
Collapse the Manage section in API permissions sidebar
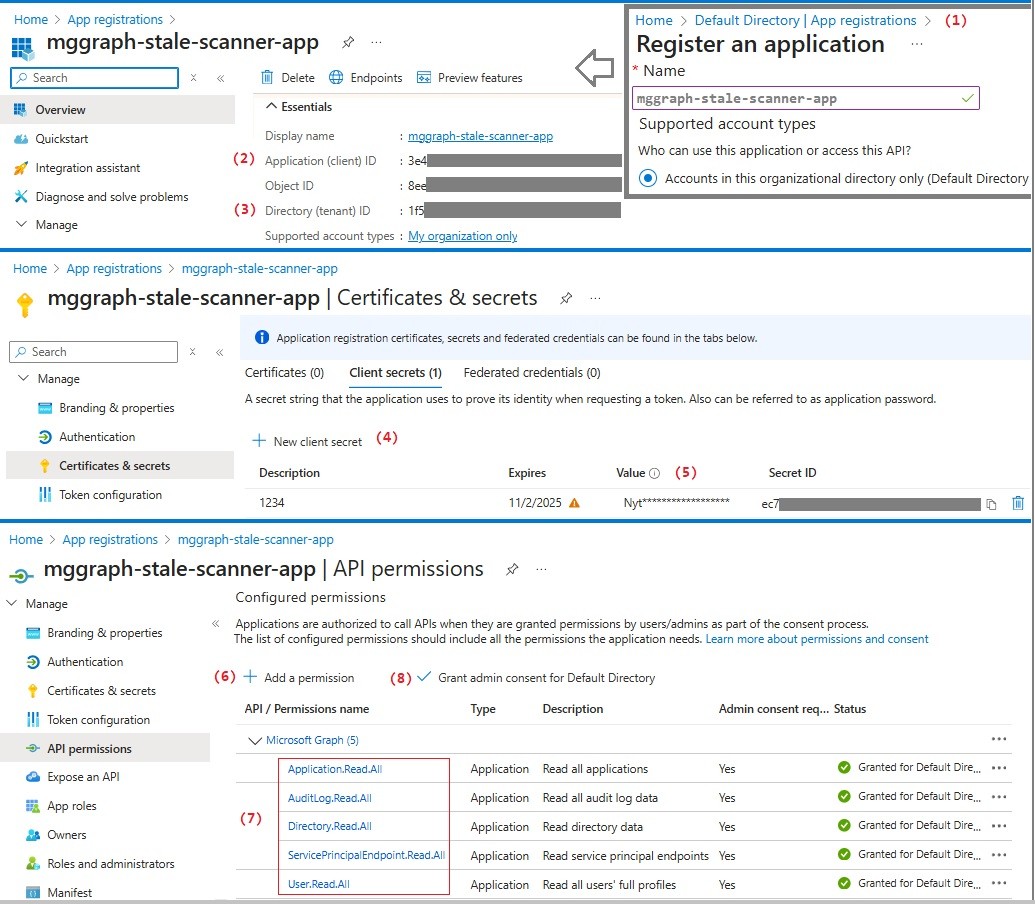pyautogui.click(x=12, y=604)
